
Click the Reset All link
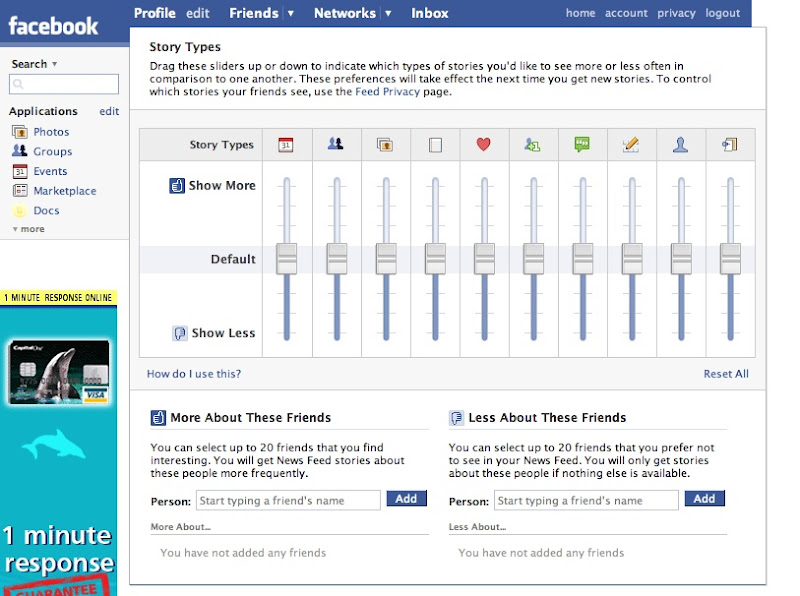pos(726,374)
